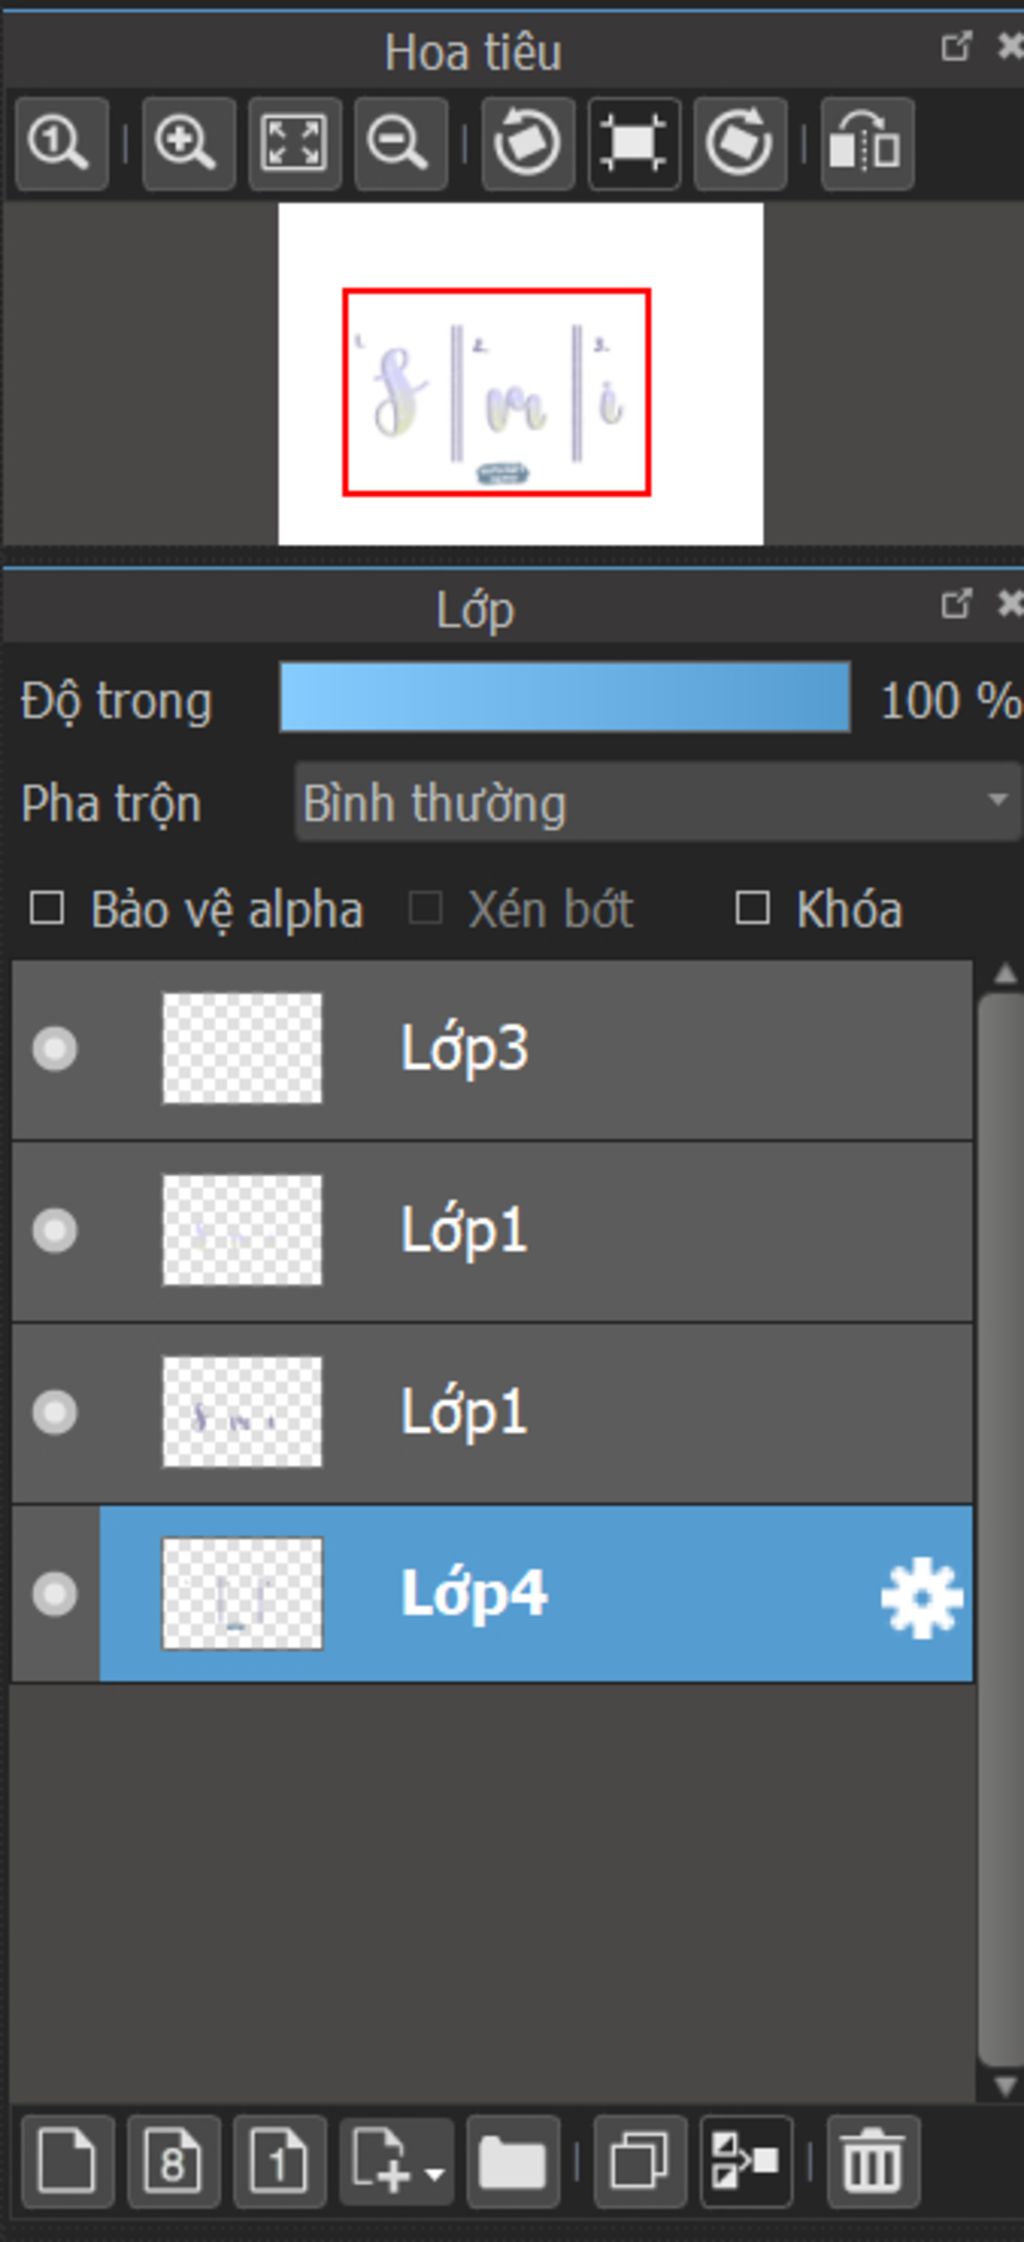Screen dimensions: 1024x2242
Task: Duplicate the selected layer
Action: click(639, 2162)
